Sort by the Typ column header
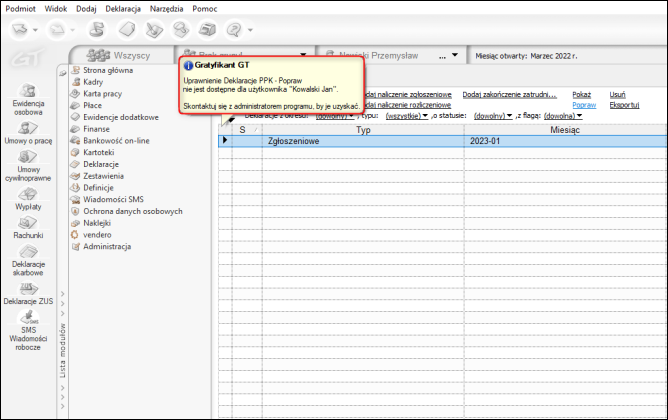Viewport: 668px width, 420px height. tap(363, 130)
